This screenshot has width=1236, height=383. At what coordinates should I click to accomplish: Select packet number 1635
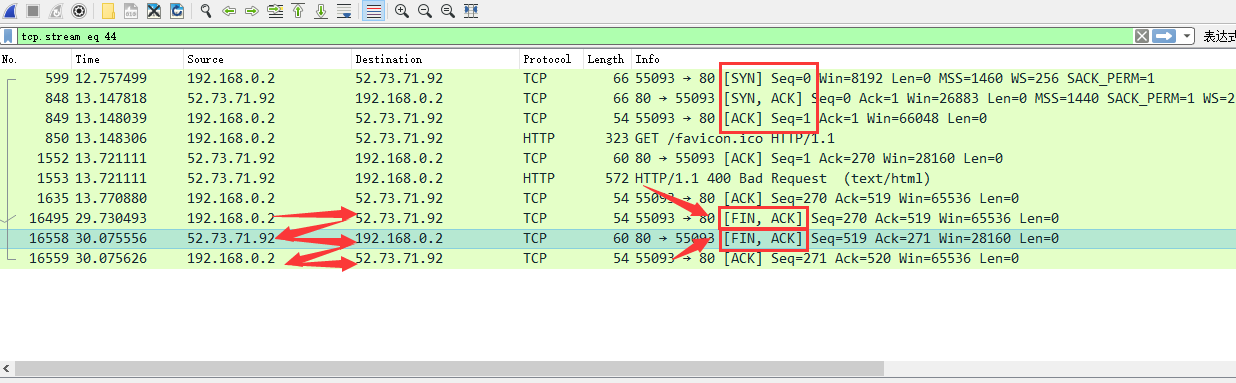pyautogui.click(x=618, y=198)
